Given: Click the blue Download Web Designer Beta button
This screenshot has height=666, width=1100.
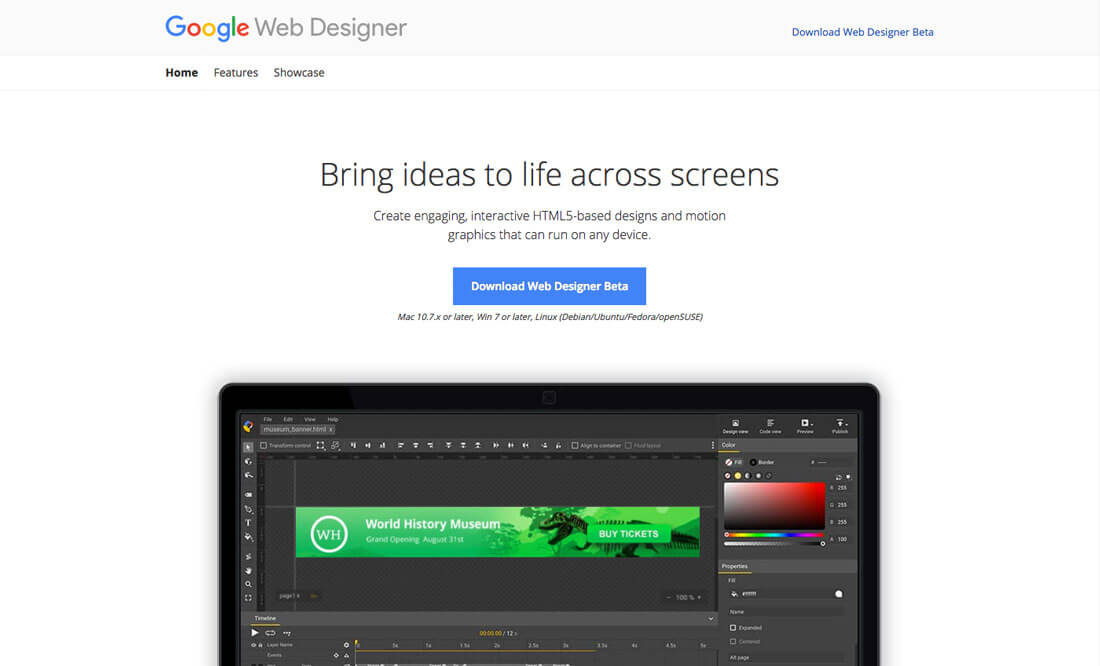Looking at the screenshot, I should 549,286.
